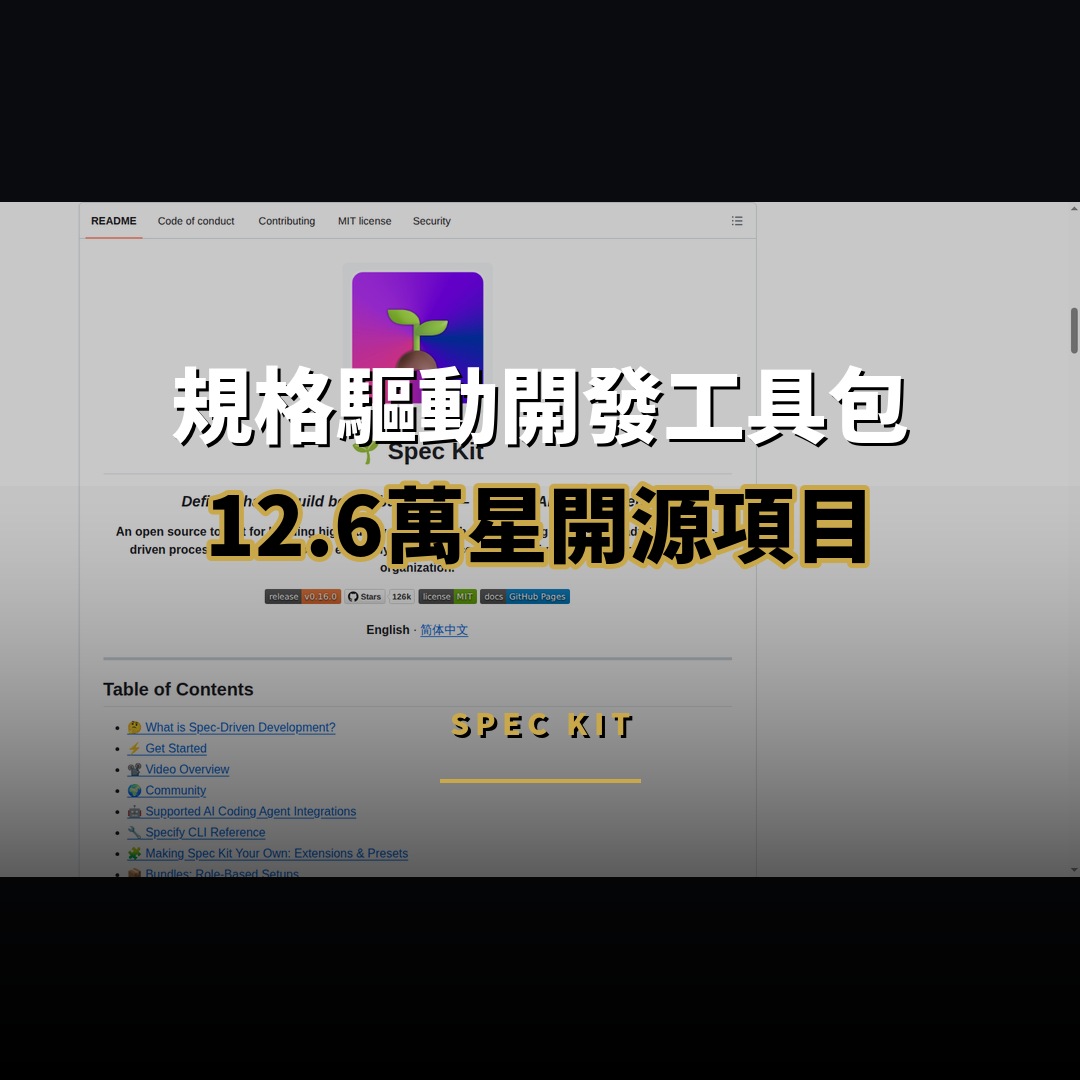Open the Specify CLI Reference link
Viewport: 1080px width, 1080px height.
(196, 833)
